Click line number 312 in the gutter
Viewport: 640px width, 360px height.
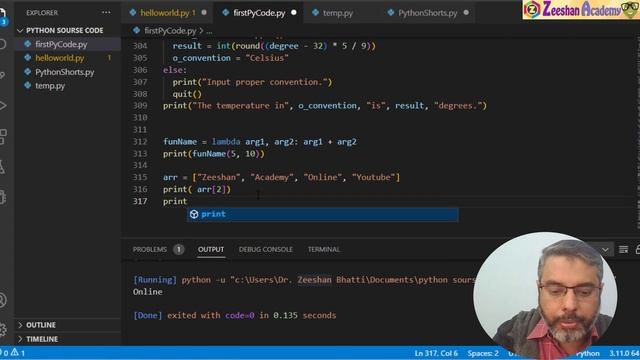point(140,142)
